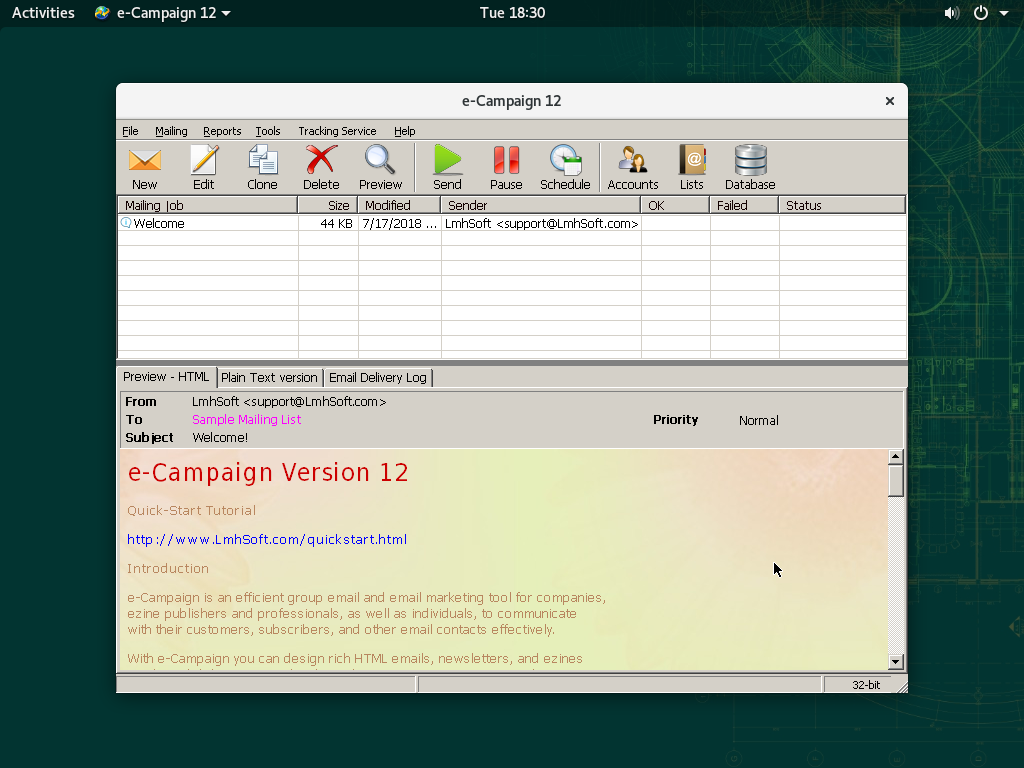
Task: Clone the selected mailing job
Action: pos(263,168)
